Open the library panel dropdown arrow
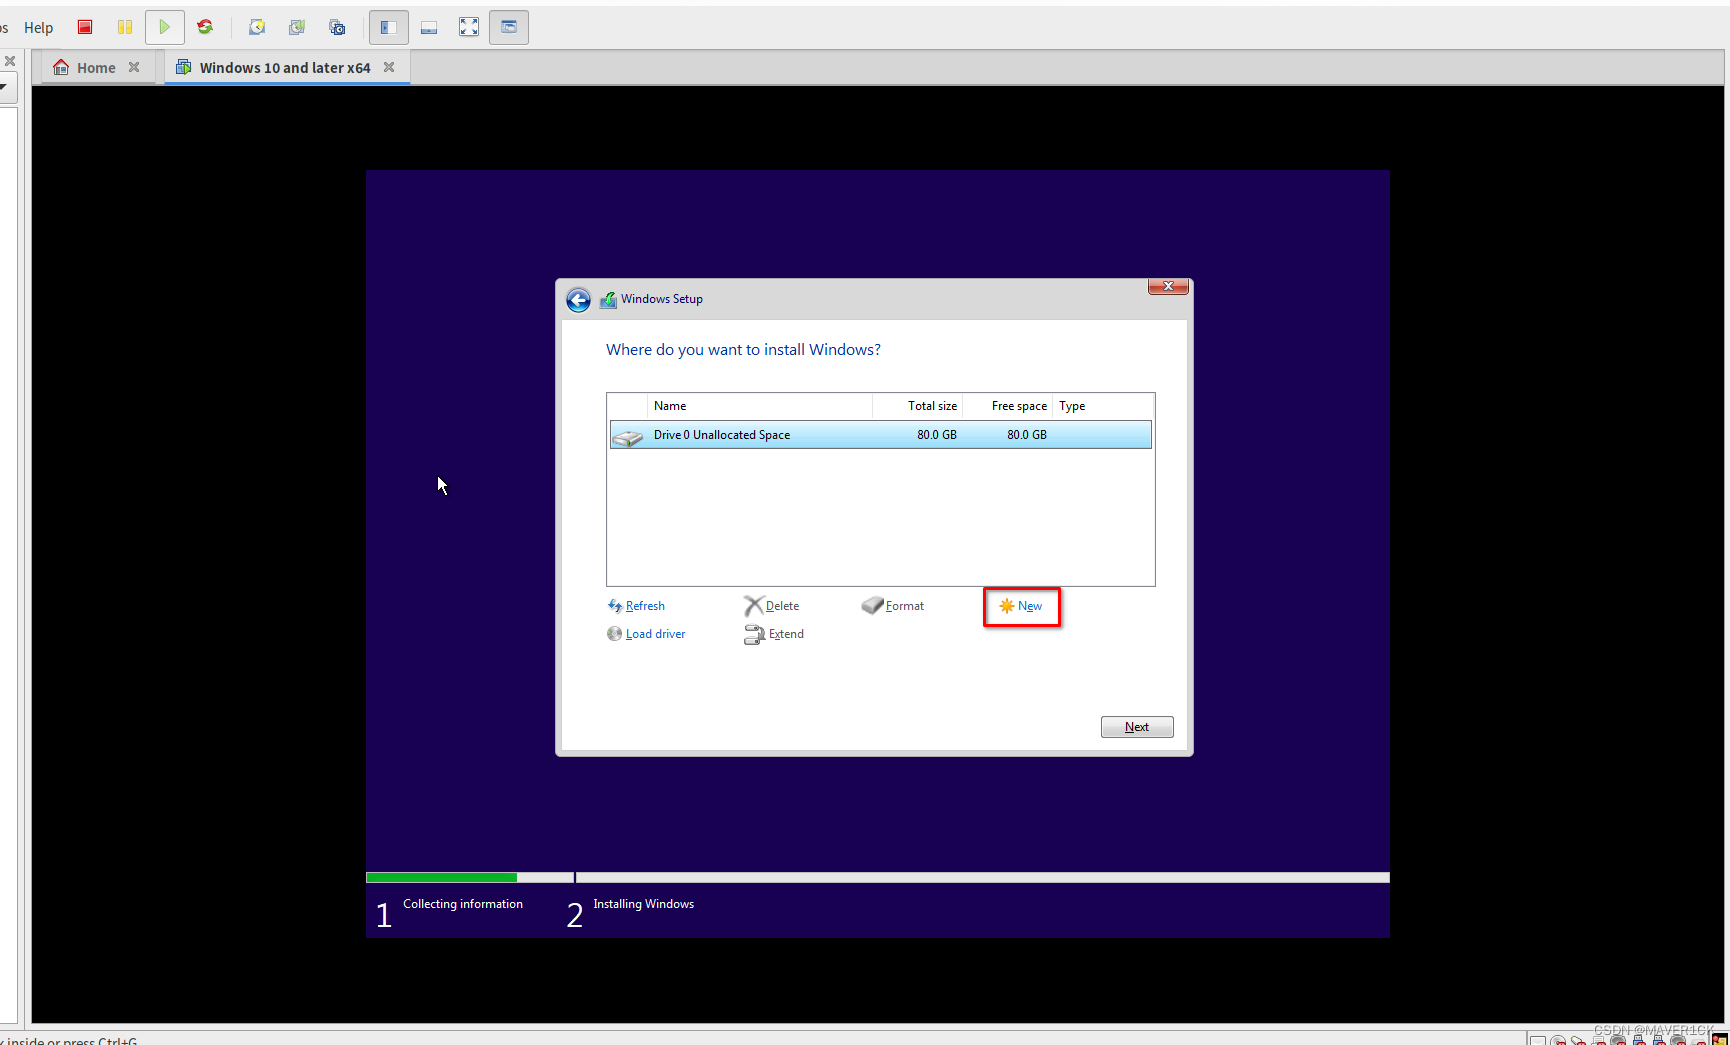 (4, 87)
